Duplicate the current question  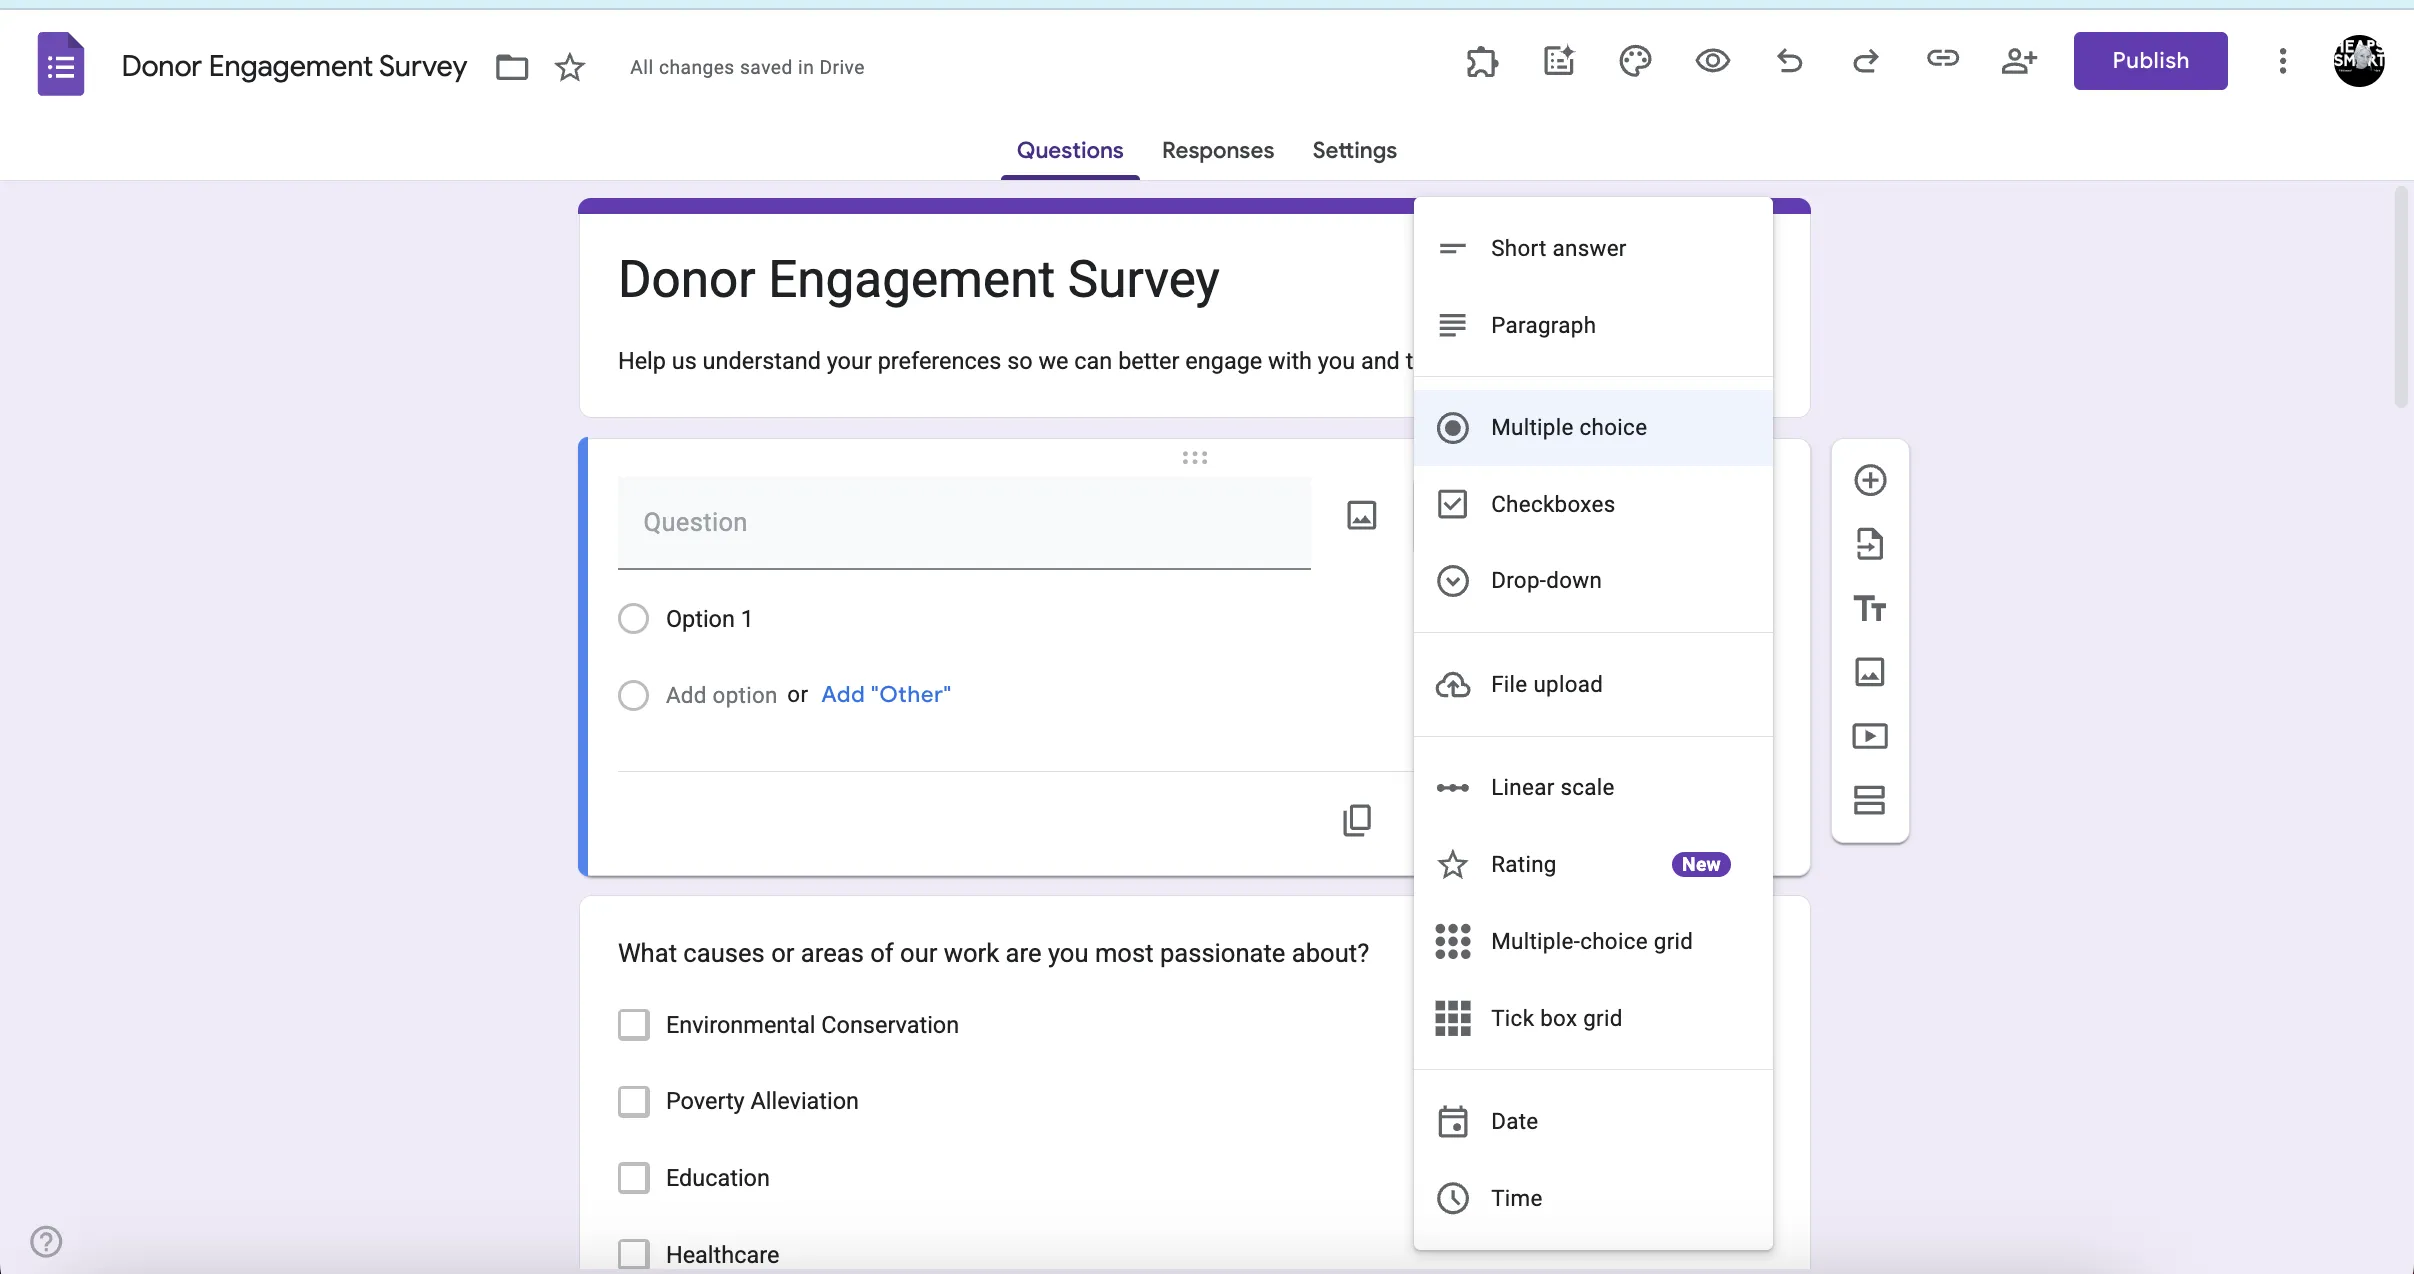click(x=1357, y=820)
